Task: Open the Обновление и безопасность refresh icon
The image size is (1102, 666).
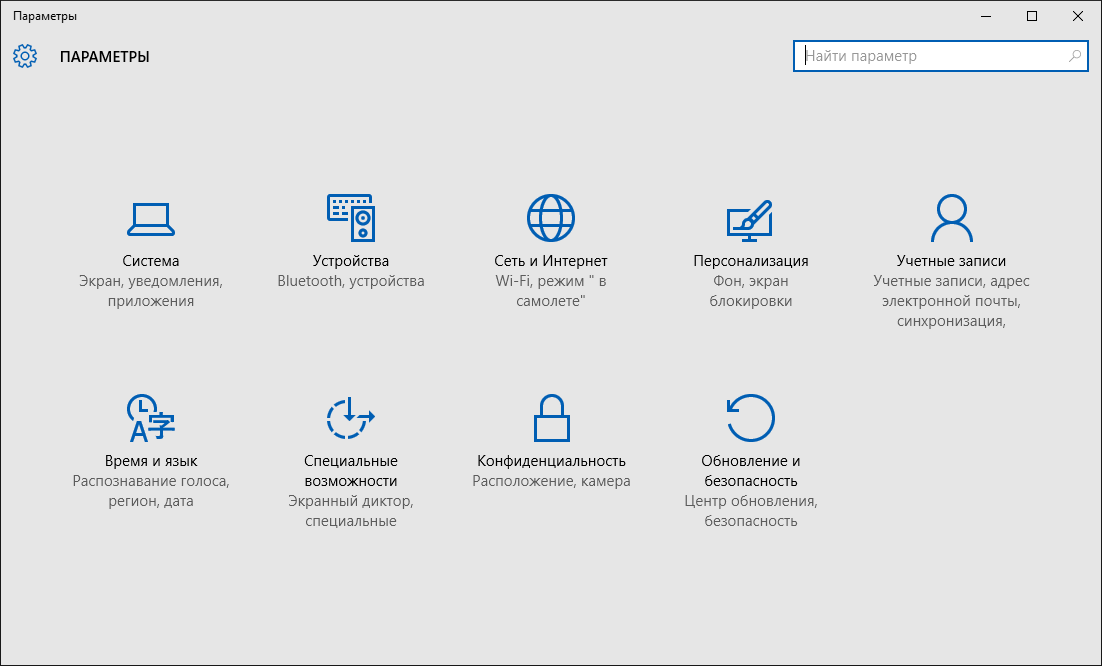Action: (x=750, y=418)
